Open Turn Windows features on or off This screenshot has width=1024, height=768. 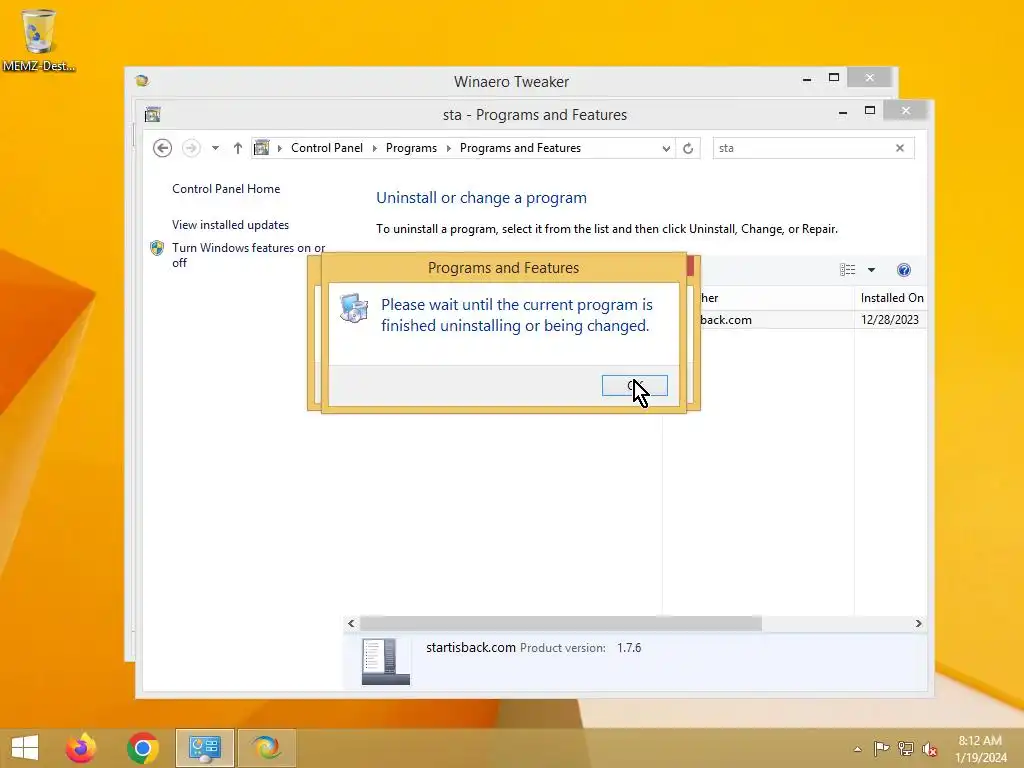pos(249,255)
